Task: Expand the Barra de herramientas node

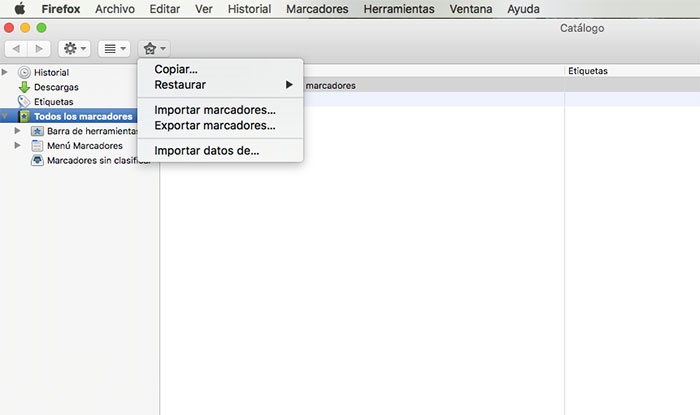Action: click(18, 131)
